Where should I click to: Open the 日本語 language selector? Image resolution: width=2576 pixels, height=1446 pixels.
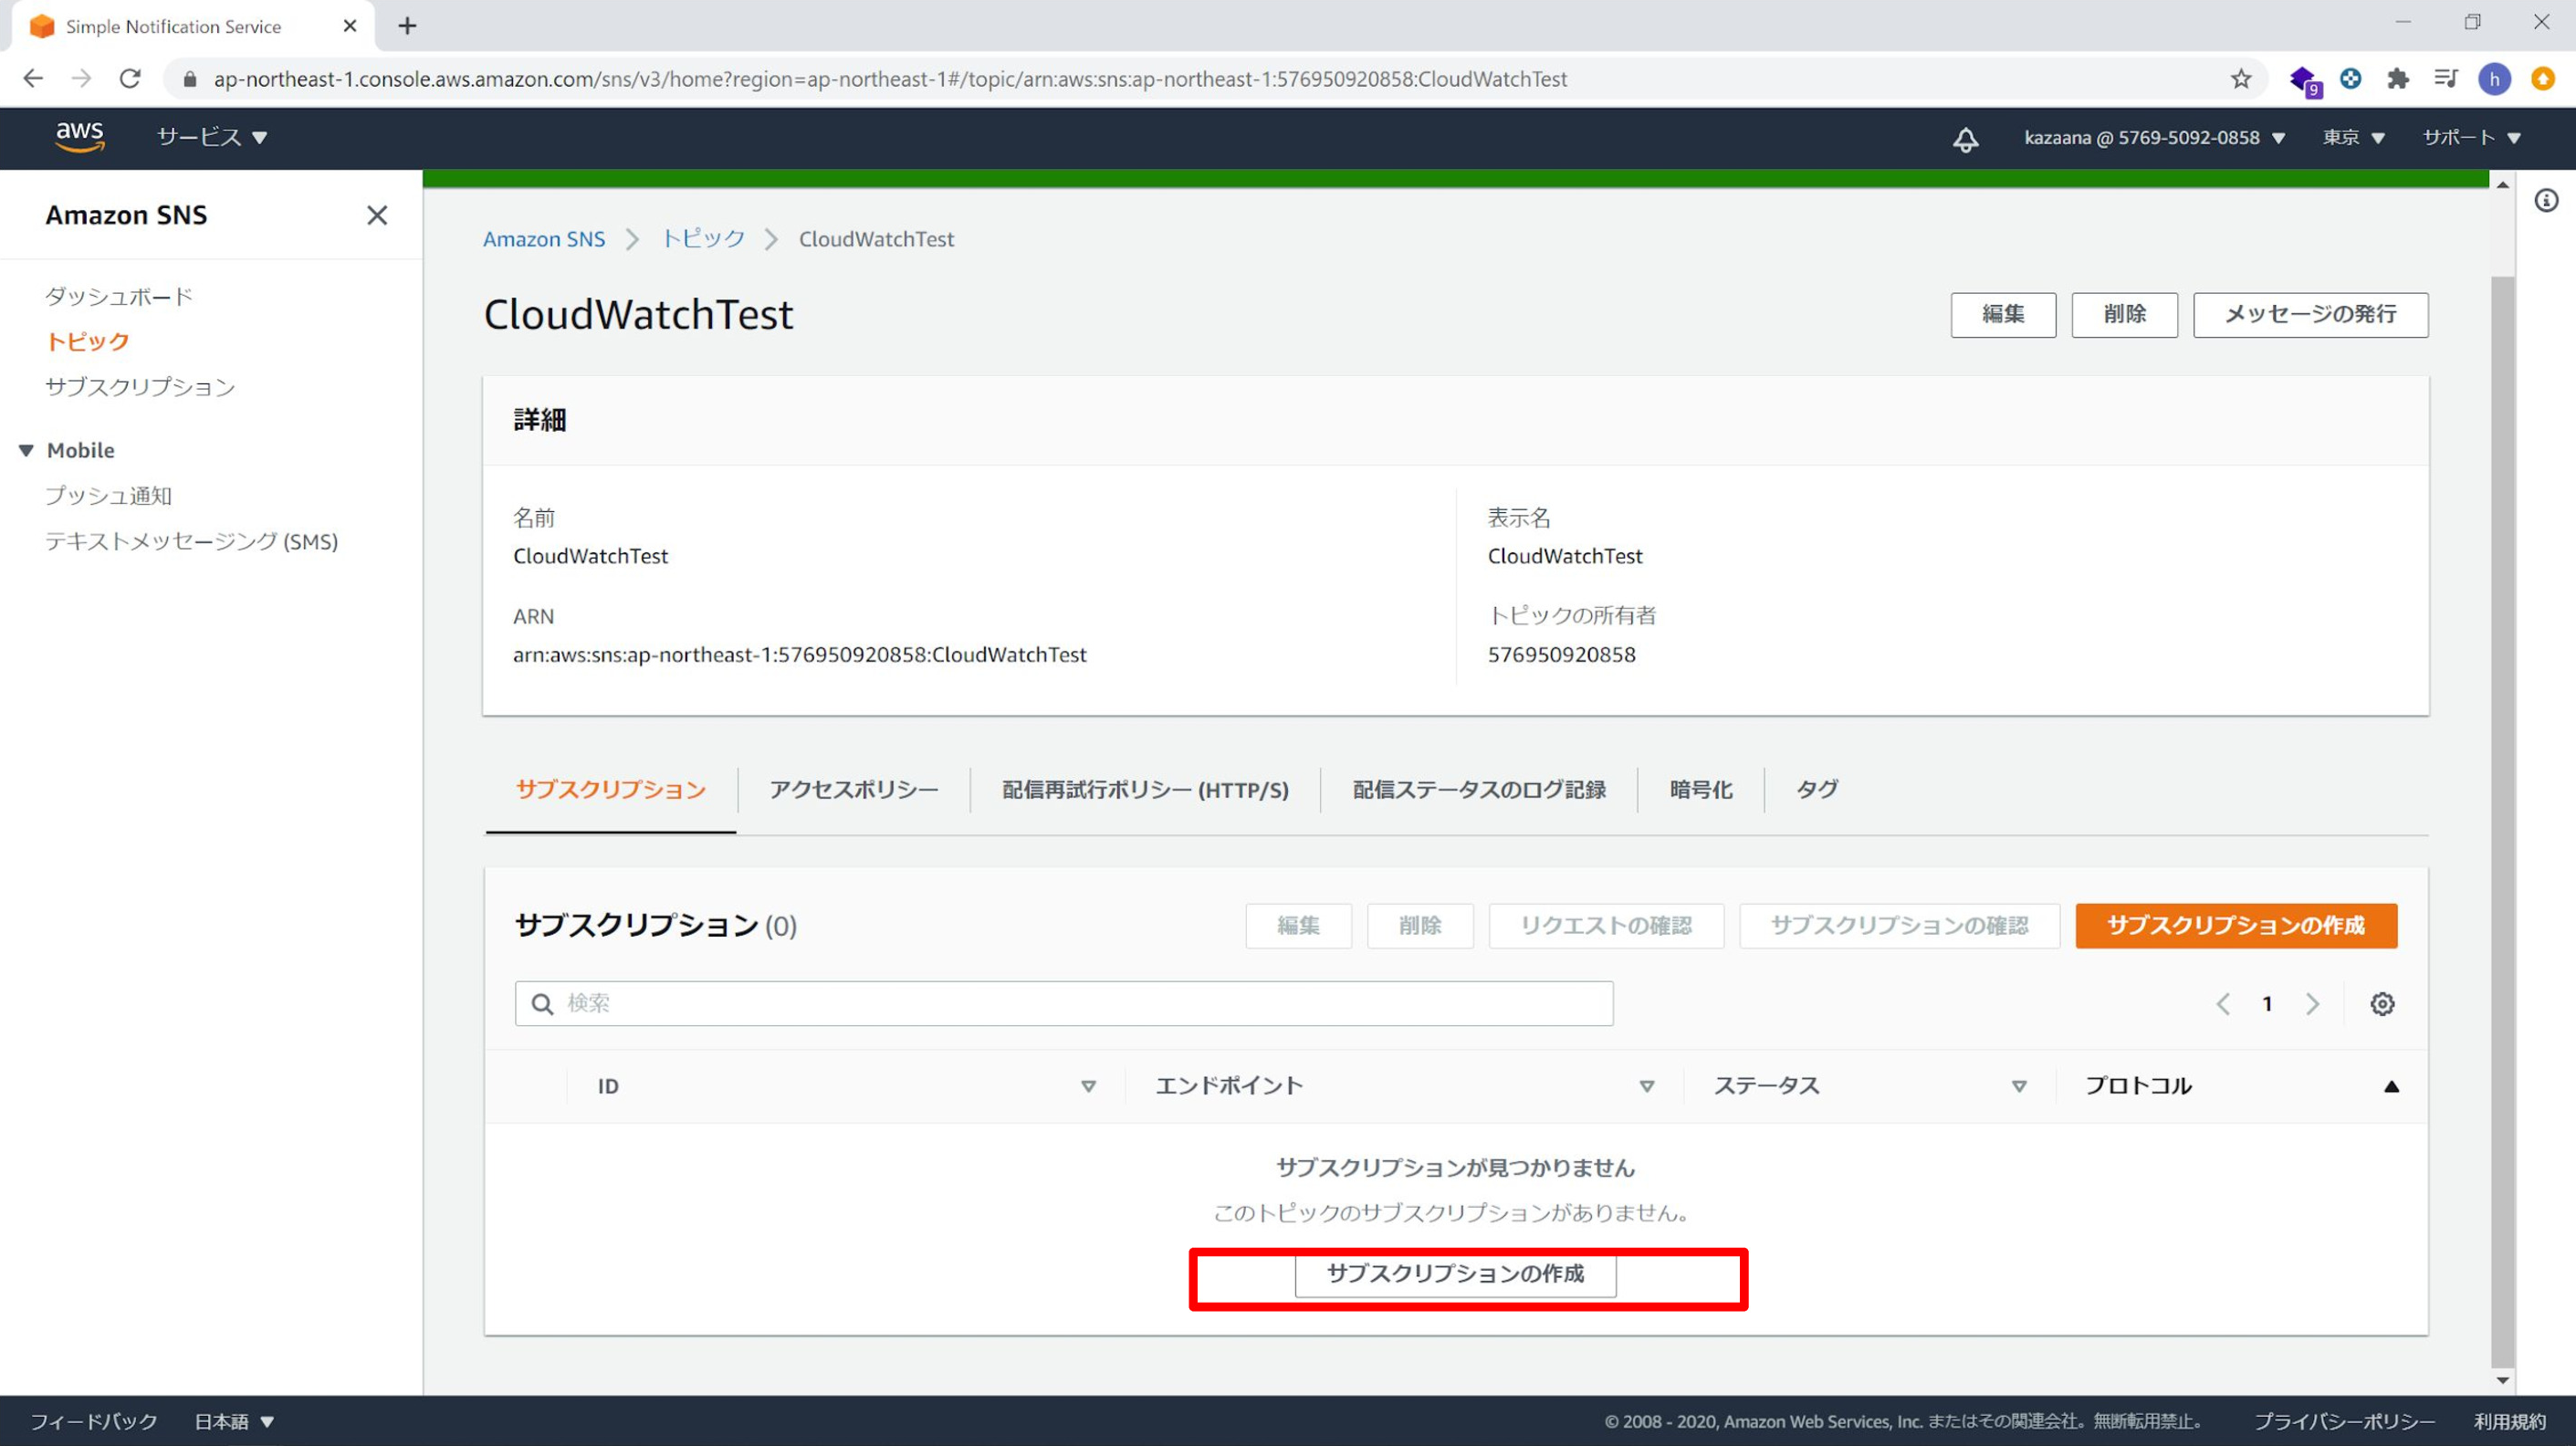point(234,1421)
